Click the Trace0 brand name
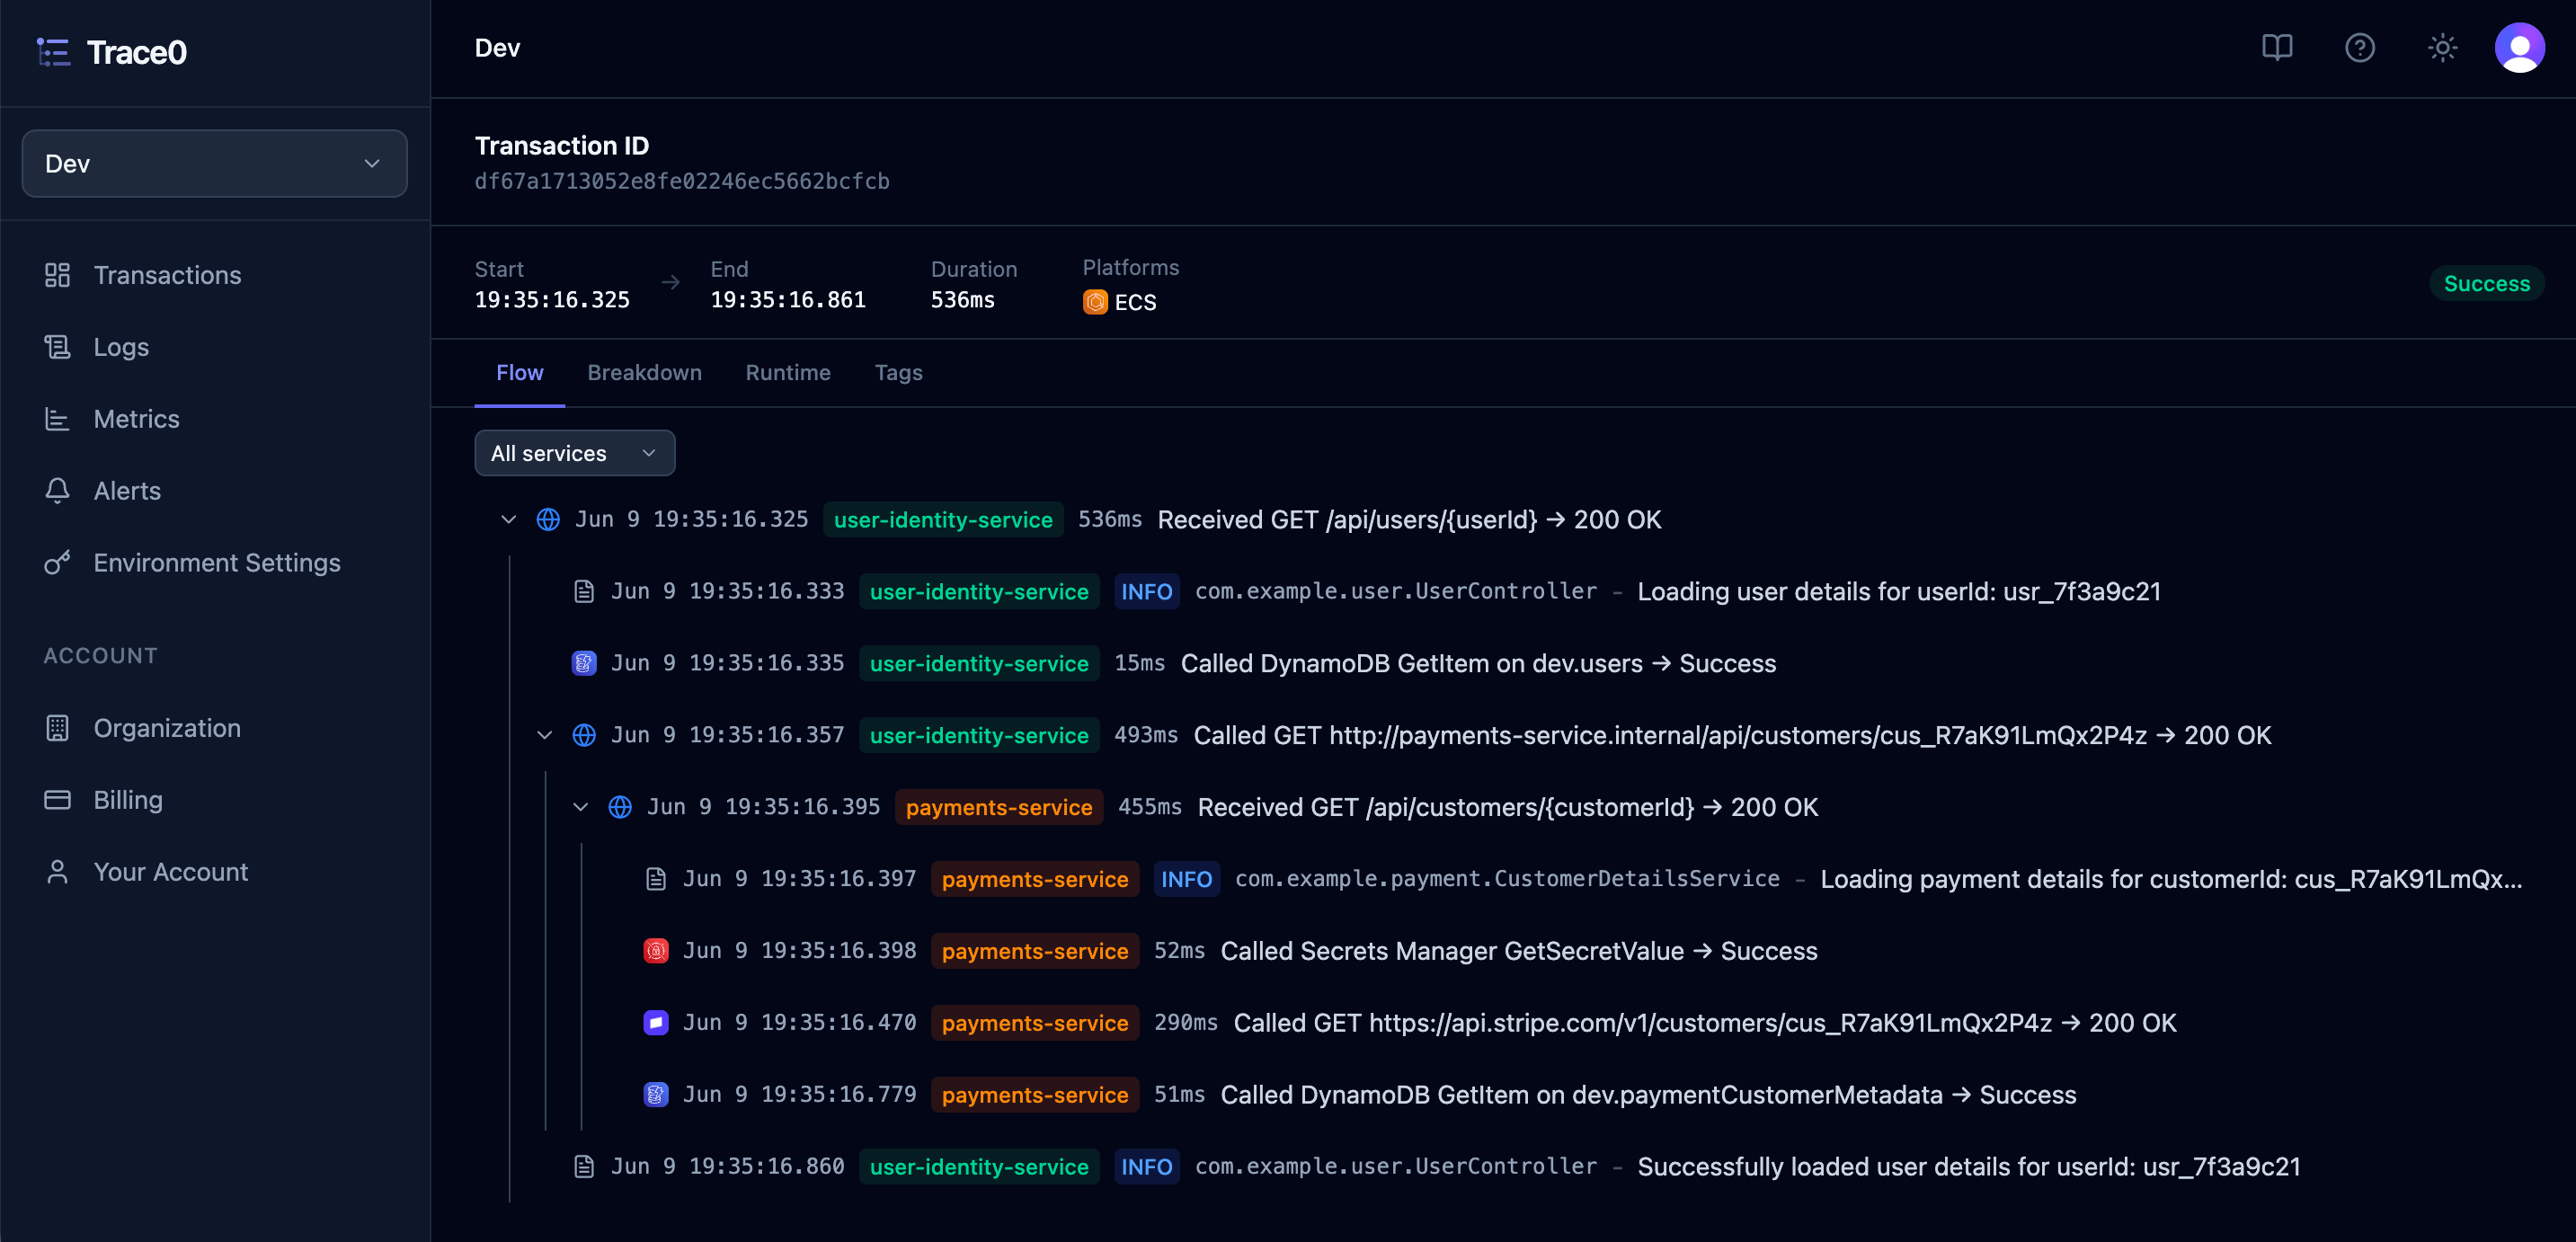 coord(137,52)
